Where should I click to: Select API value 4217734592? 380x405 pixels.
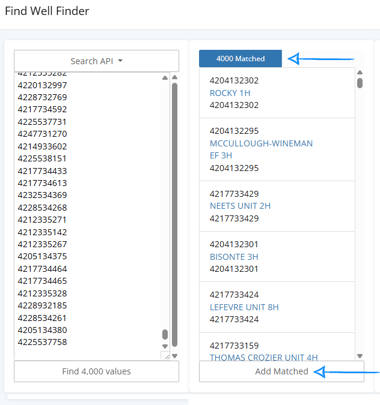coord(42,109)
